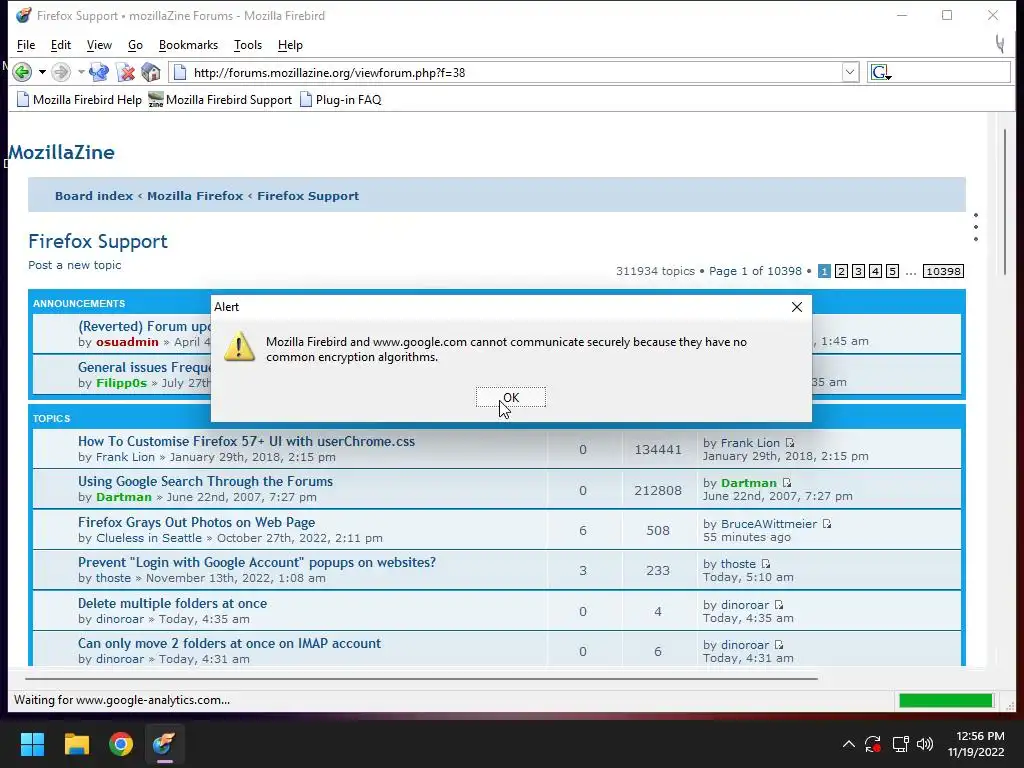Open the osuadmin user profile link
This screenshot has width=1024, height=768.
coord(127,342)
